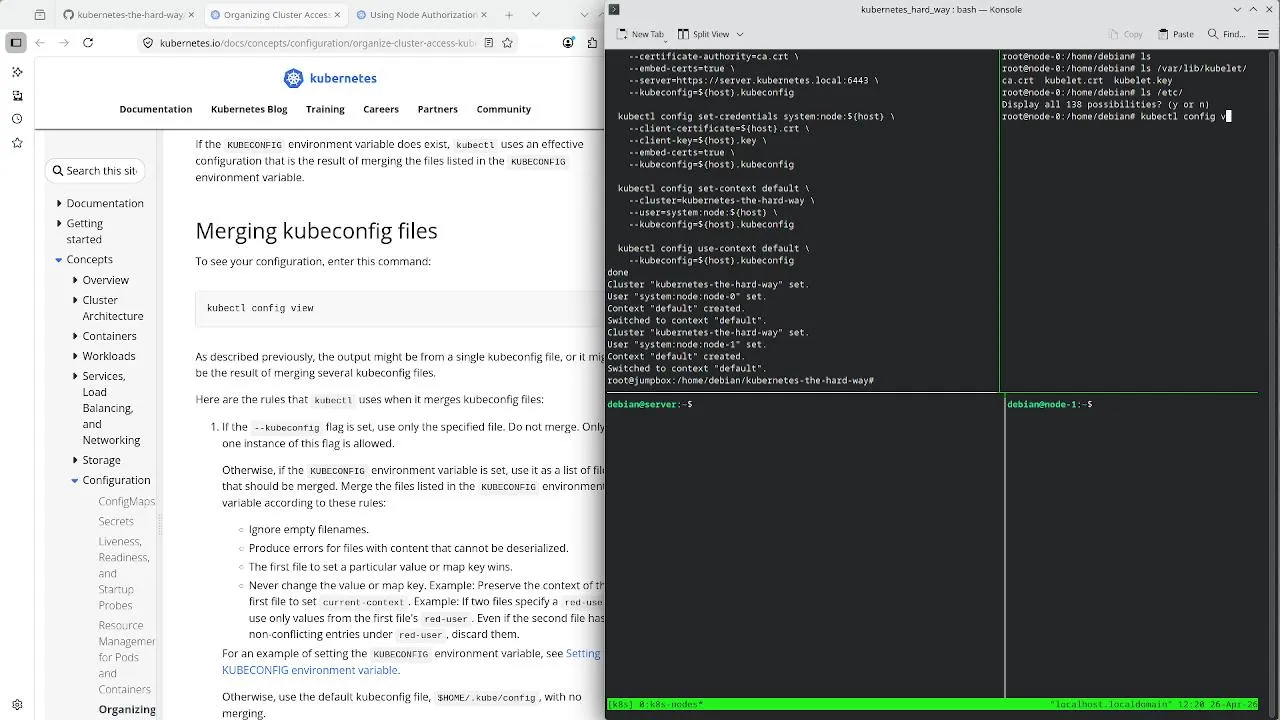
Task: Click the Kubernetes logo
Action: pos(330,78)
